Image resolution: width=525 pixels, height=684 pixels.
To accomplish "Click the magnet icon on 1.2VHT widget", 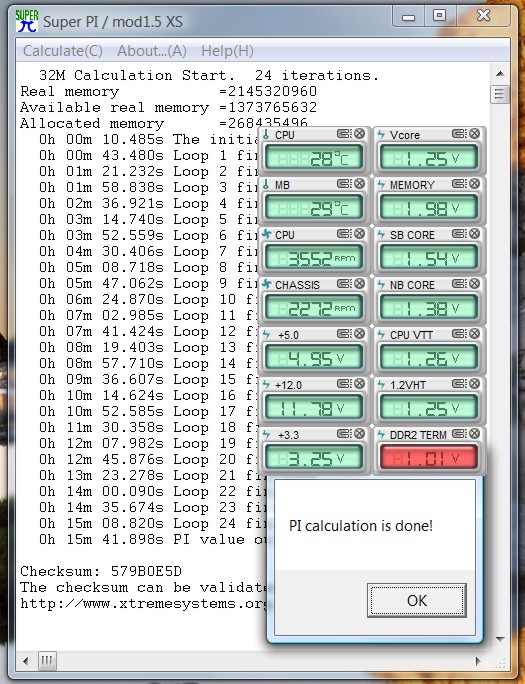I will click(460, 384).
